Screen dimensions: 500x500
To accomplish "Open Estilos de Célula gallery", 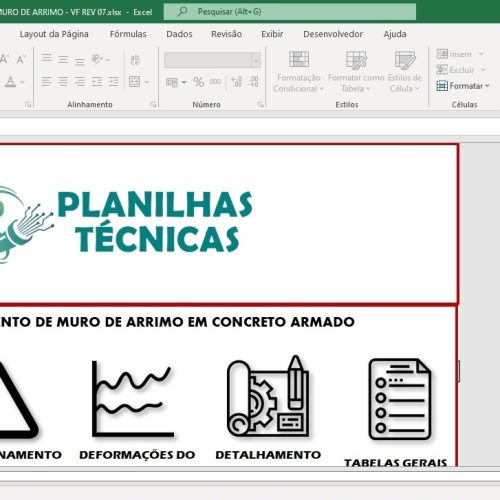I will click(x=405, y=60).
